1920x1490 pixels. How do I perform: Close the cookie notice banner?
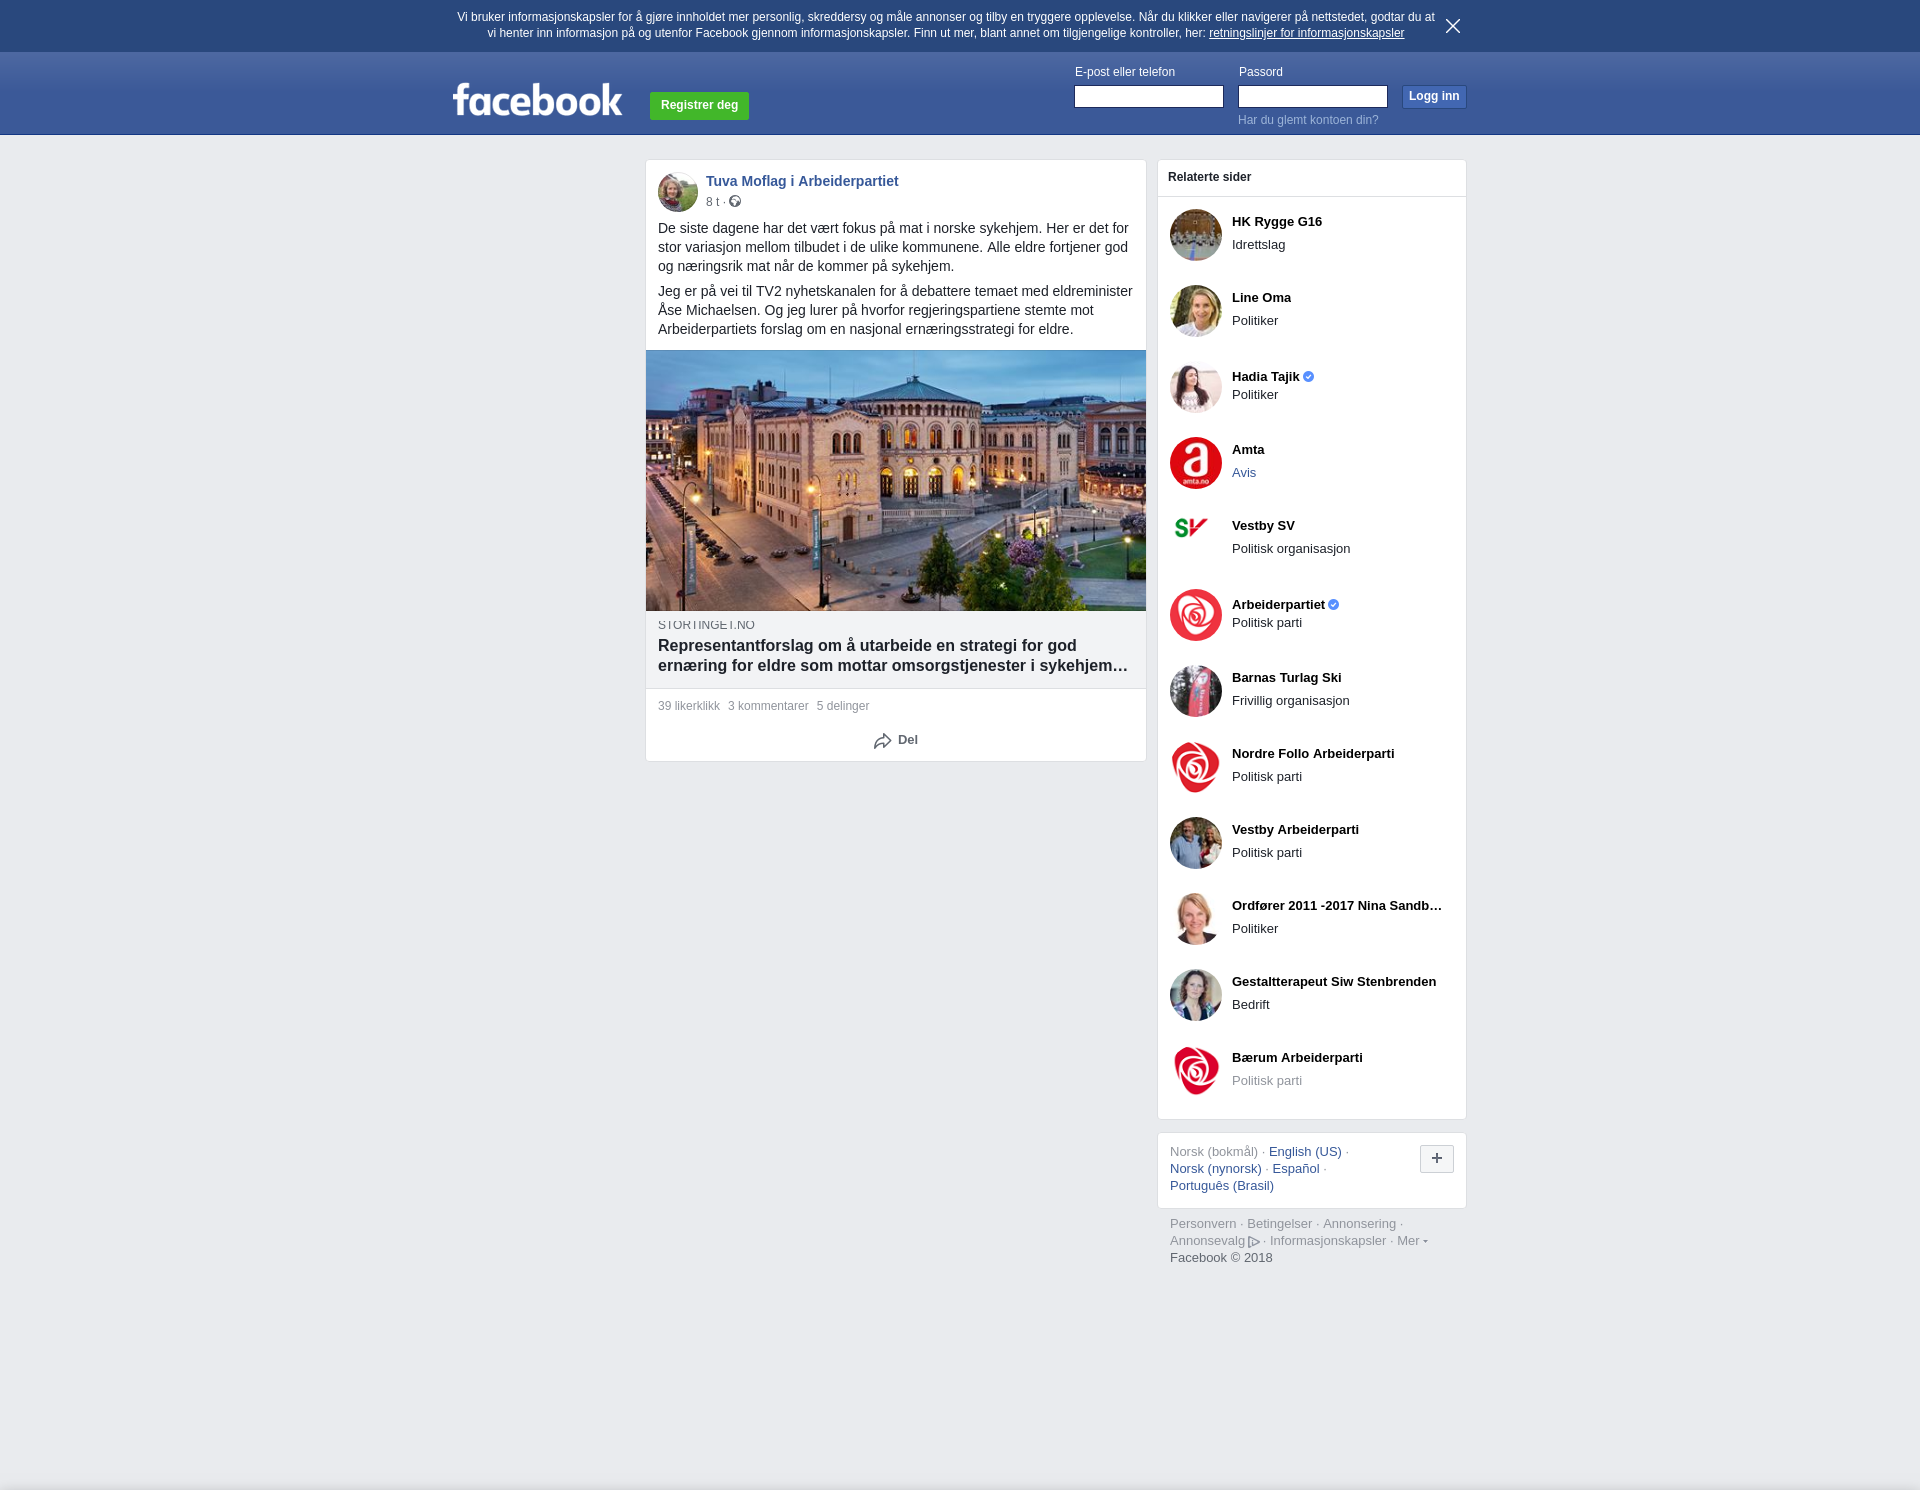point(1453,26)
